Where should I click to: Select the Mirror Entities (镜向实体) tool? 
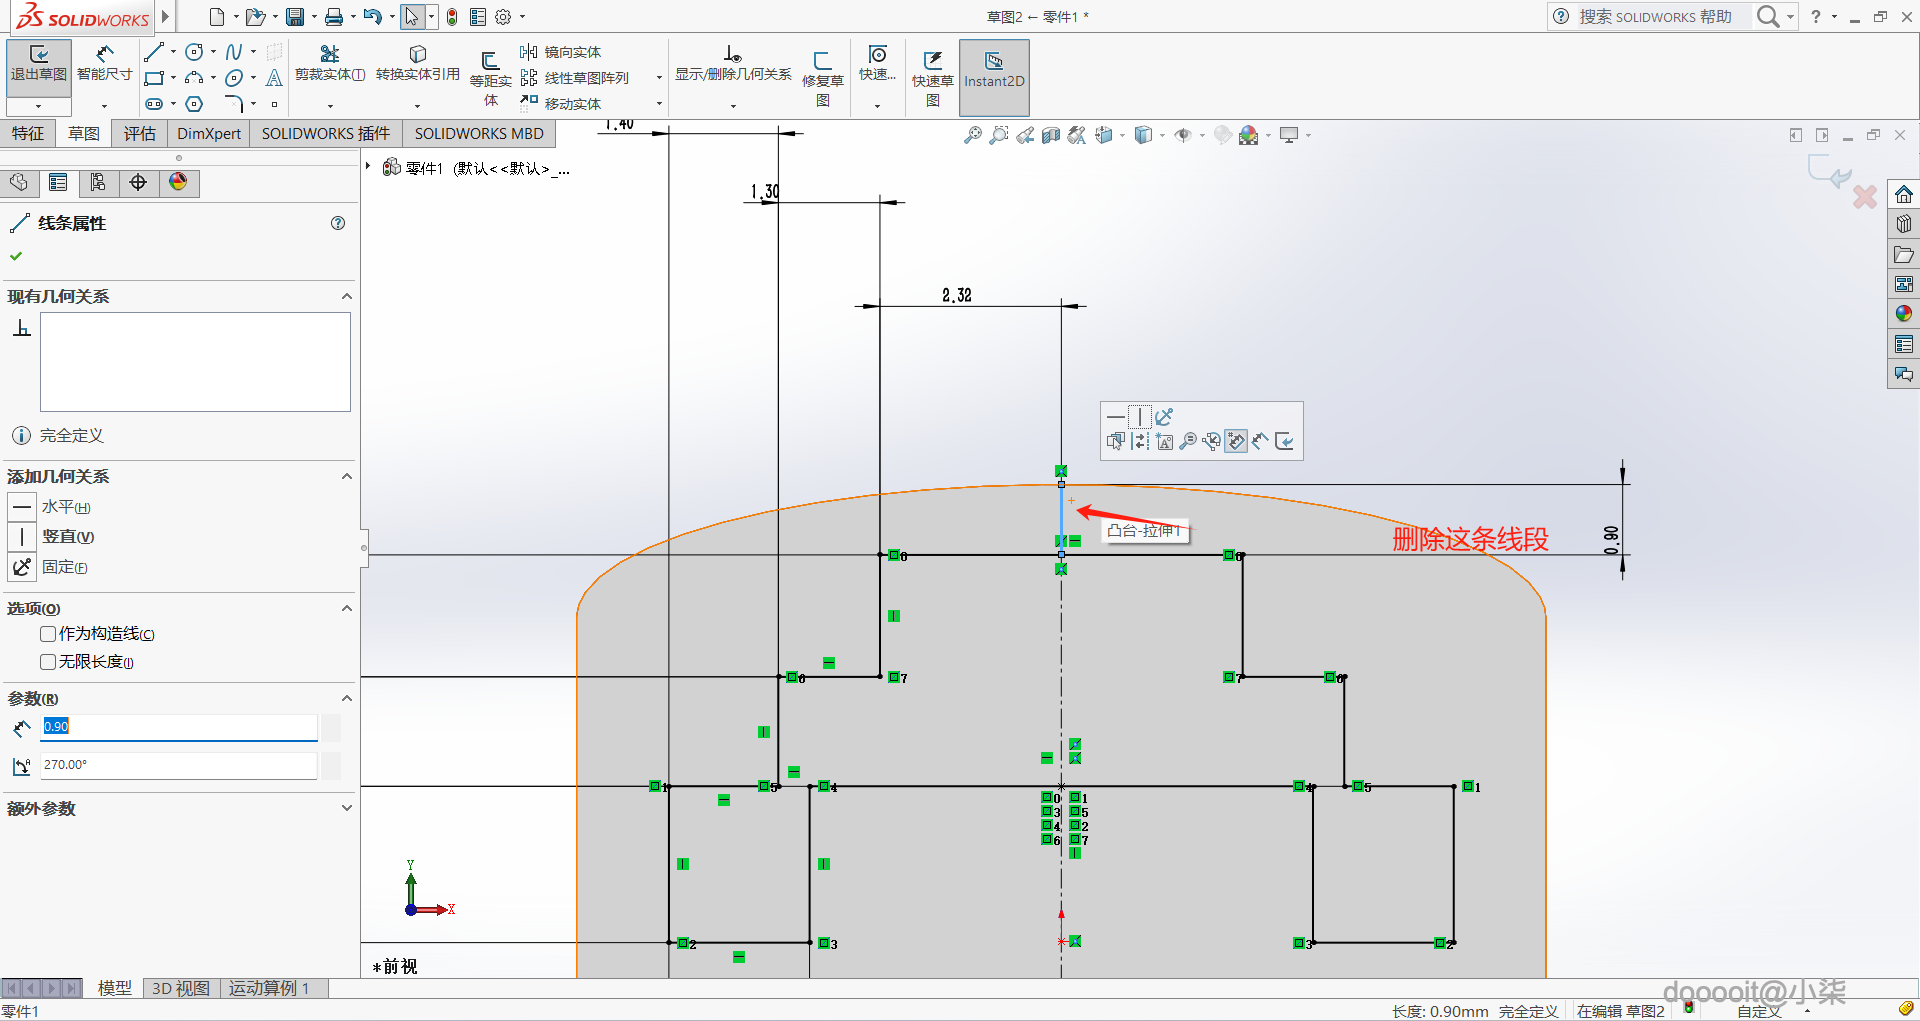click(x=561, y=52)
